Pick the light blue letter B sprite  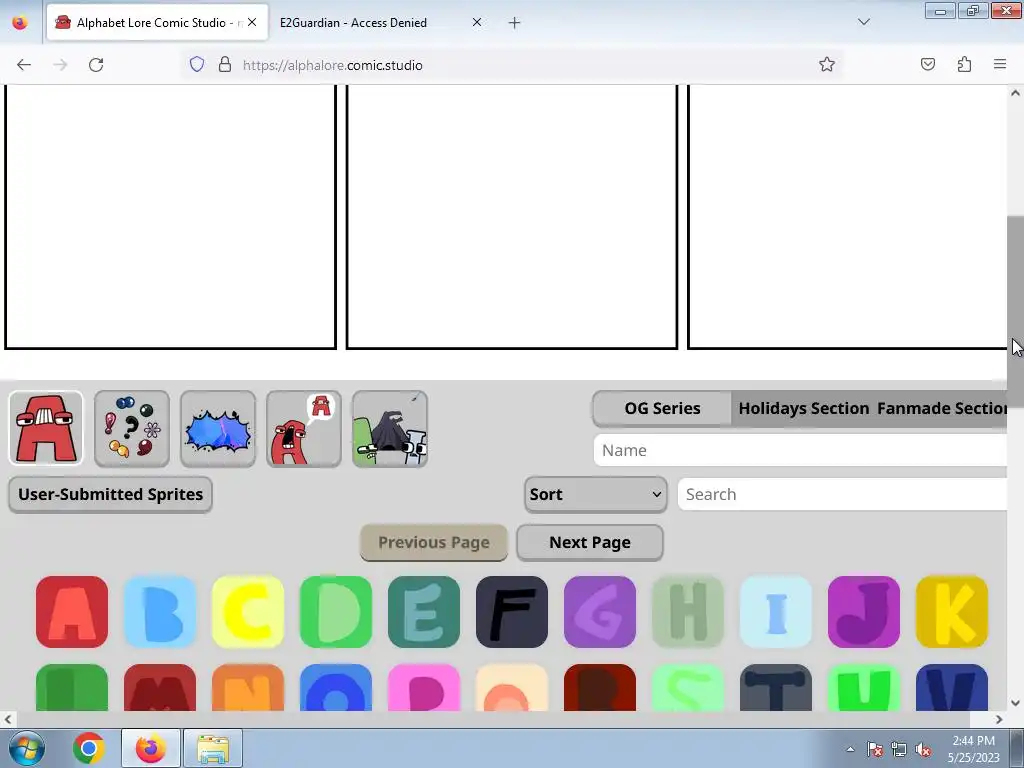(x=160, y=612)
